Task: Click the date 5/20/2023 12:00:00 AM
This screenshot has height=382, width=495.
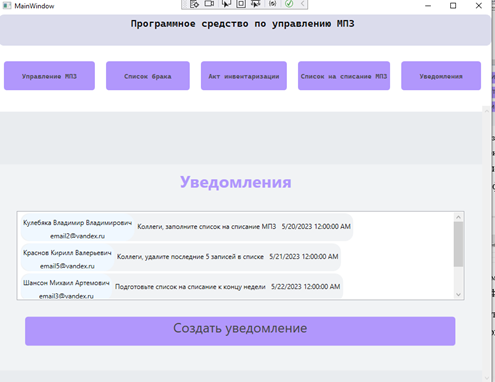Action: [x=316, y=227]
